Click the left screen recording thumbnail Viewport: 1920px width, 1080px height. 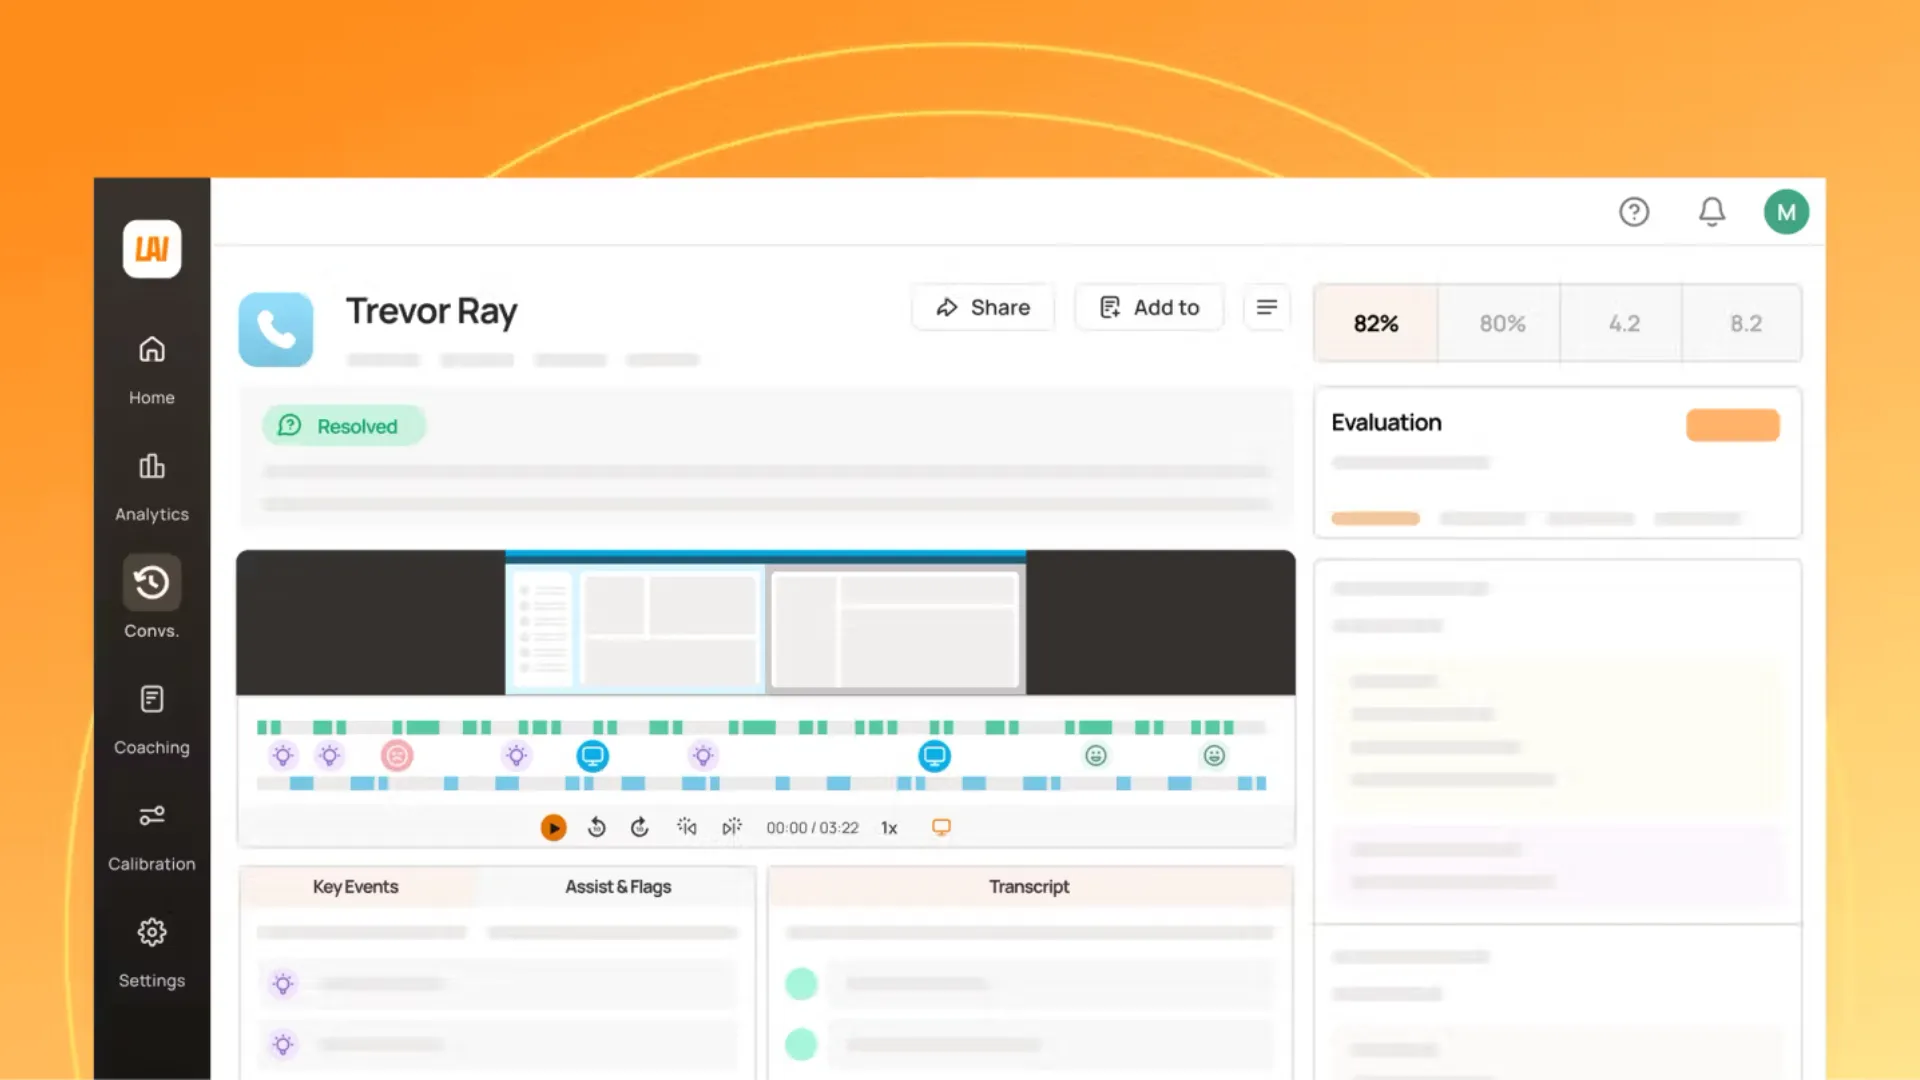pos(635,629)
